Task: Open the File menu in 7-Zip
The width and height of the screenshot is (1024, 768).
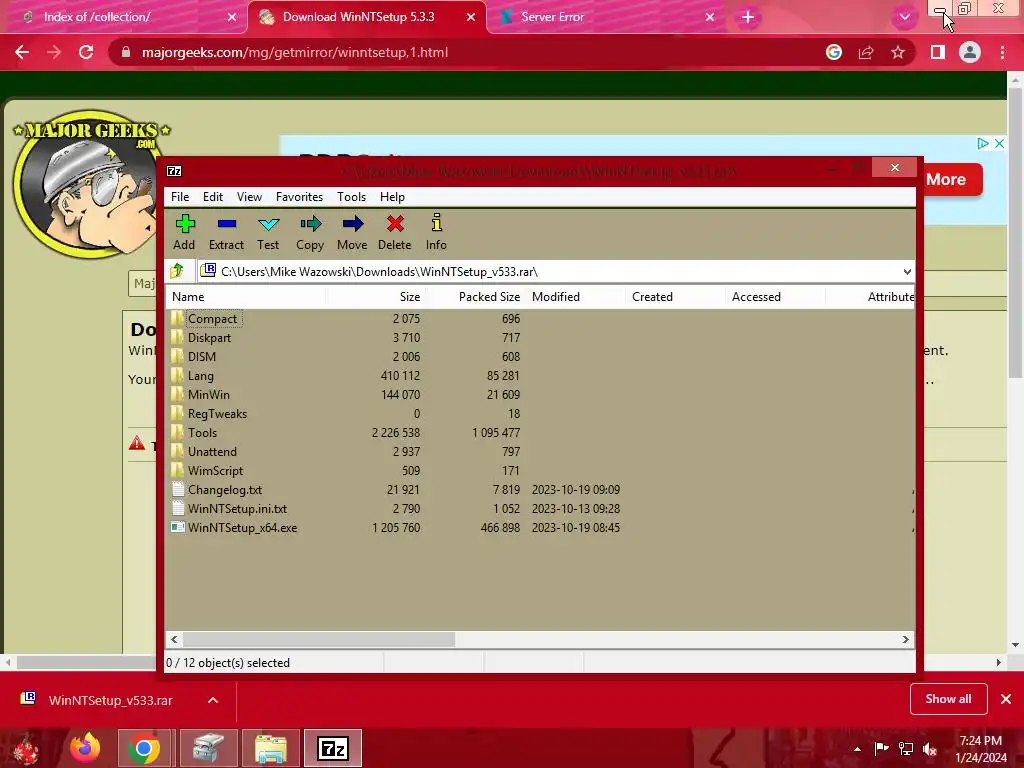Action: (180, 197)
